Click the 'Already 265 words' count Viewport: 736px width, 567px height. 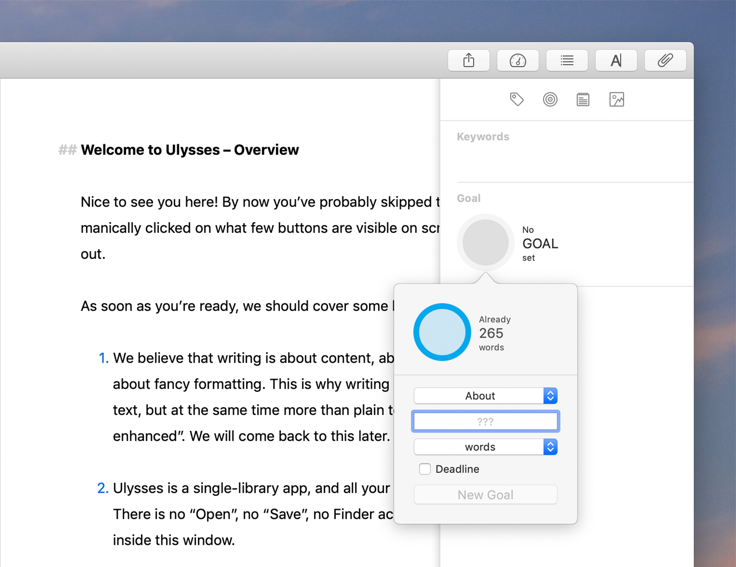coord(494,333)
